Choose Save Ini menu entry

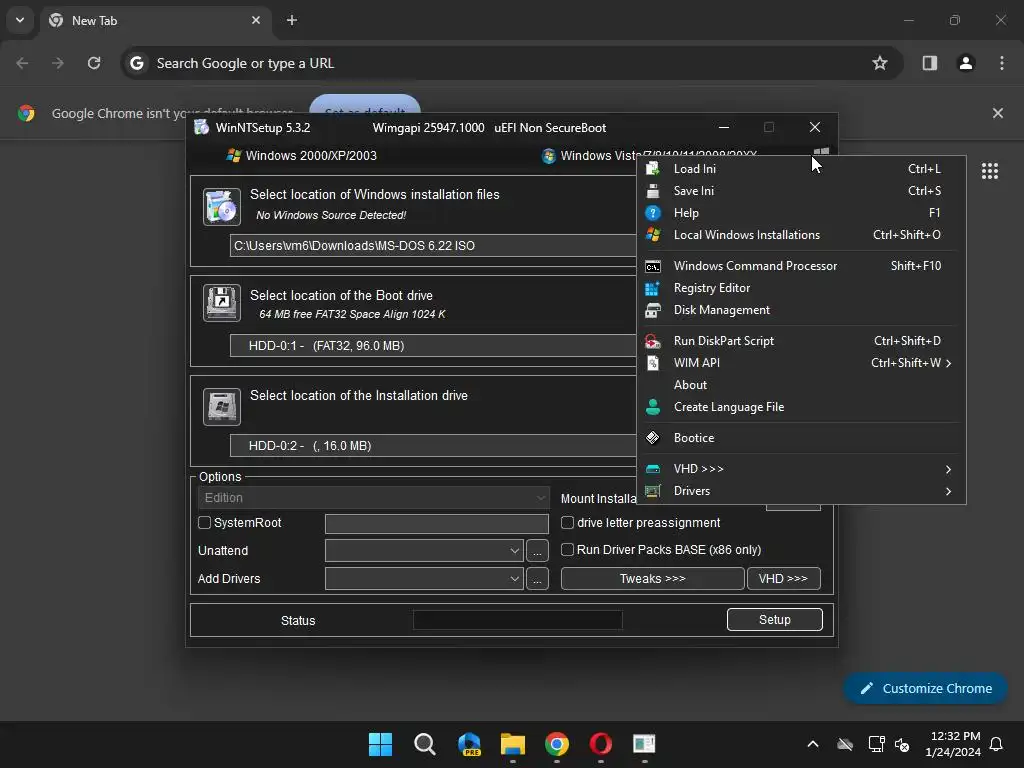(801, 191)
